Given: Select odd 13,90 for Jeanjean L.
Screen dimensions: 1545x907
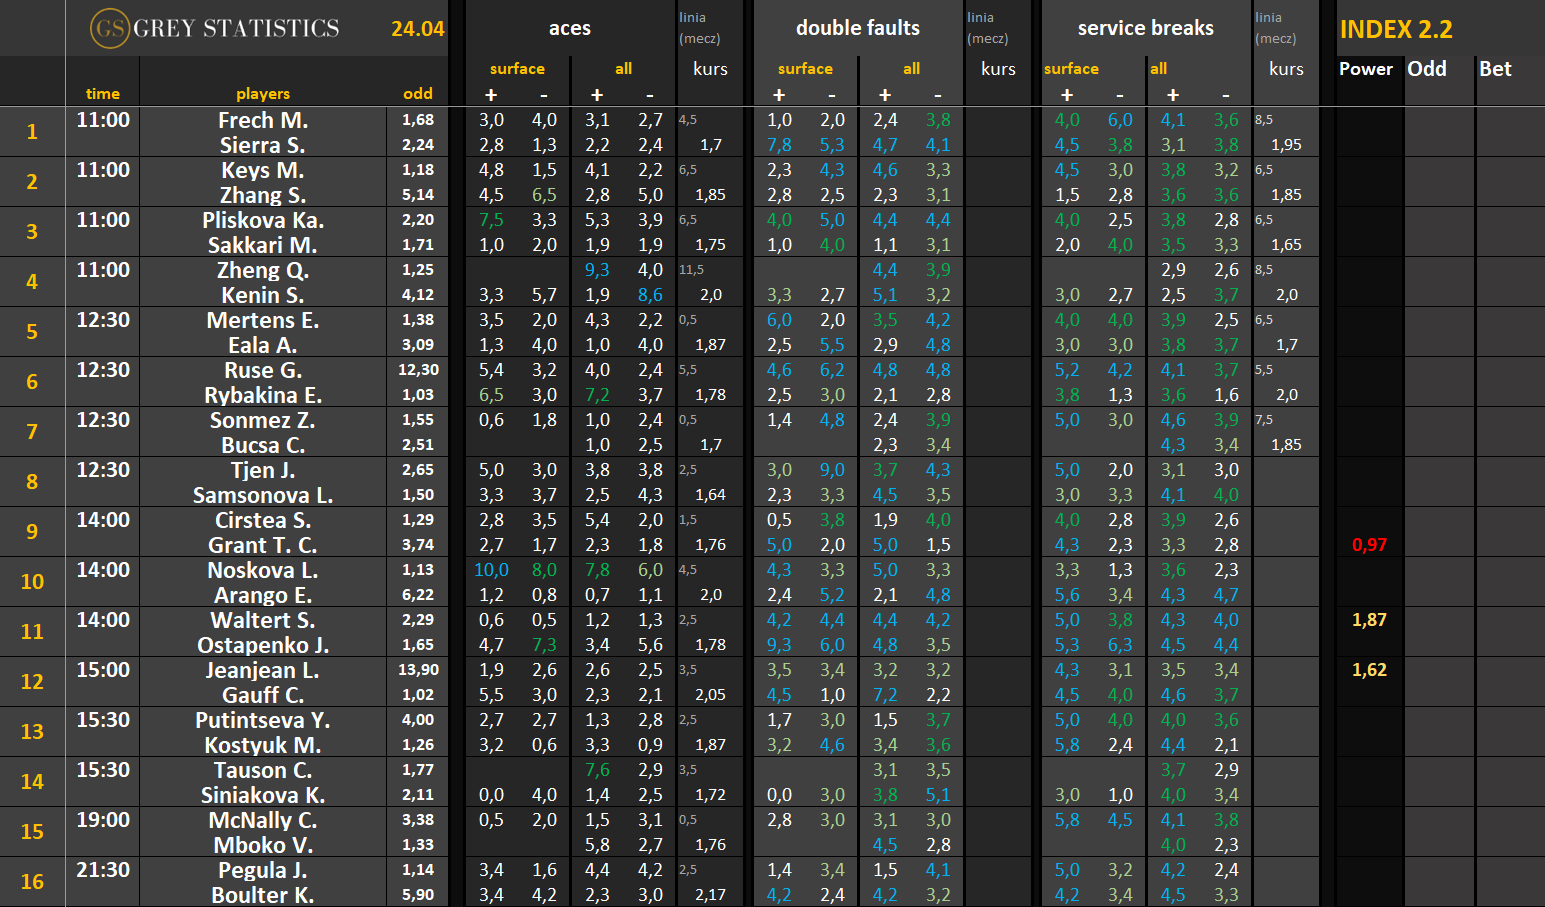Looking at the screenshot, I should click(418, 670).
